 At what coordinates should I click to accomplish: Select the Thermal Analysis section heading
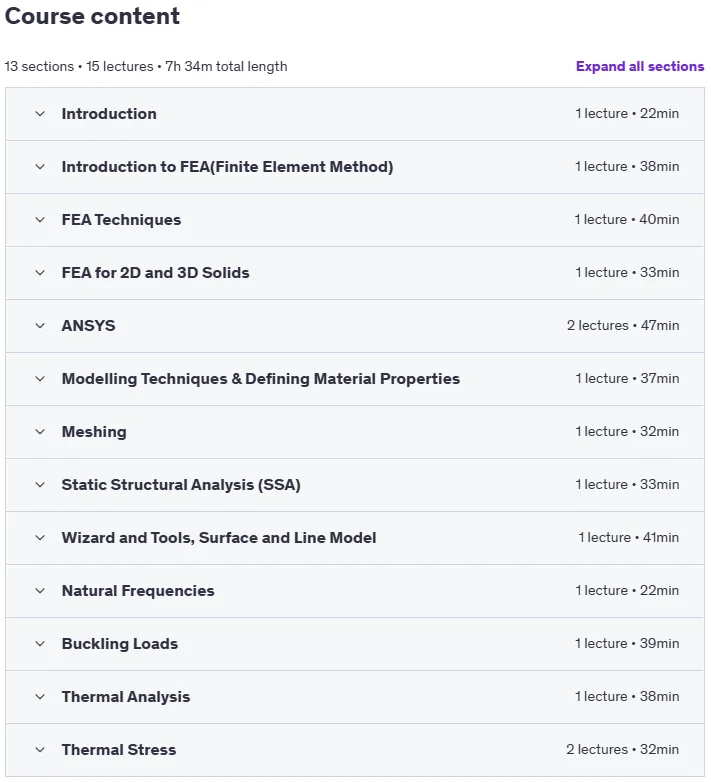coord(126,697)
